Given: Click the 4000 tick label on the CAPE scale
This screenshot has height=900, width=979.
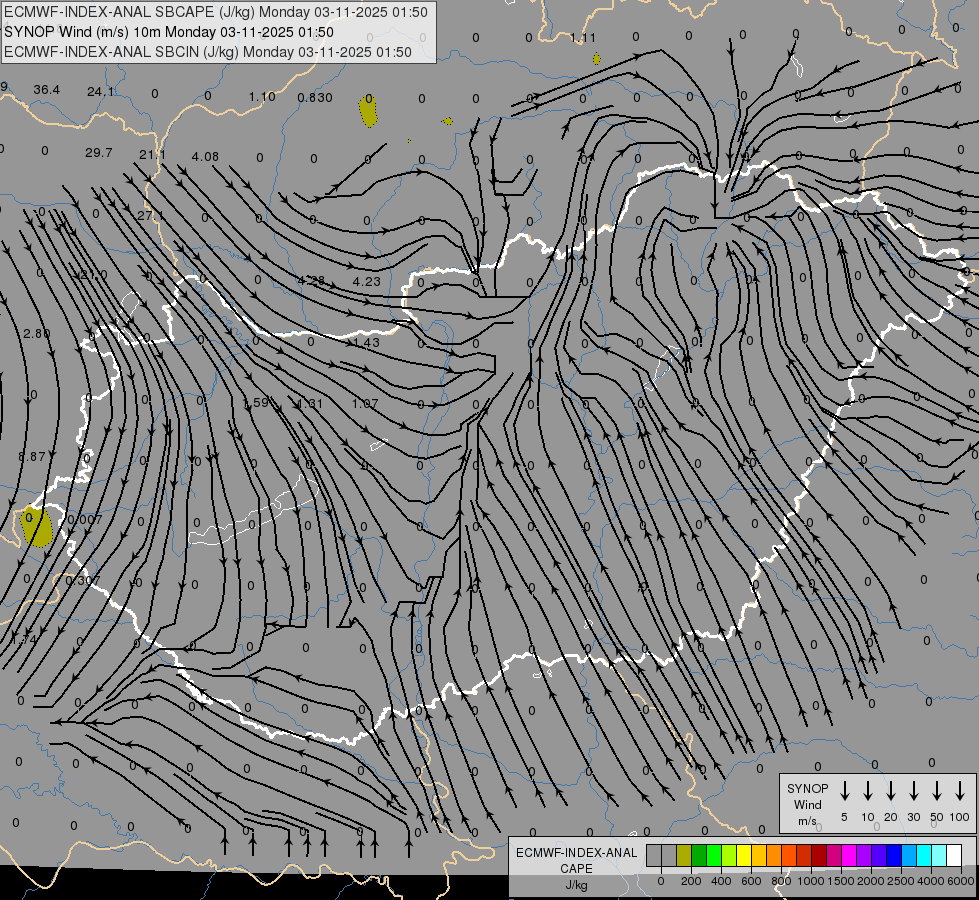Looking at the screenshot, I should pyautogui.click(x=930, y=881).
